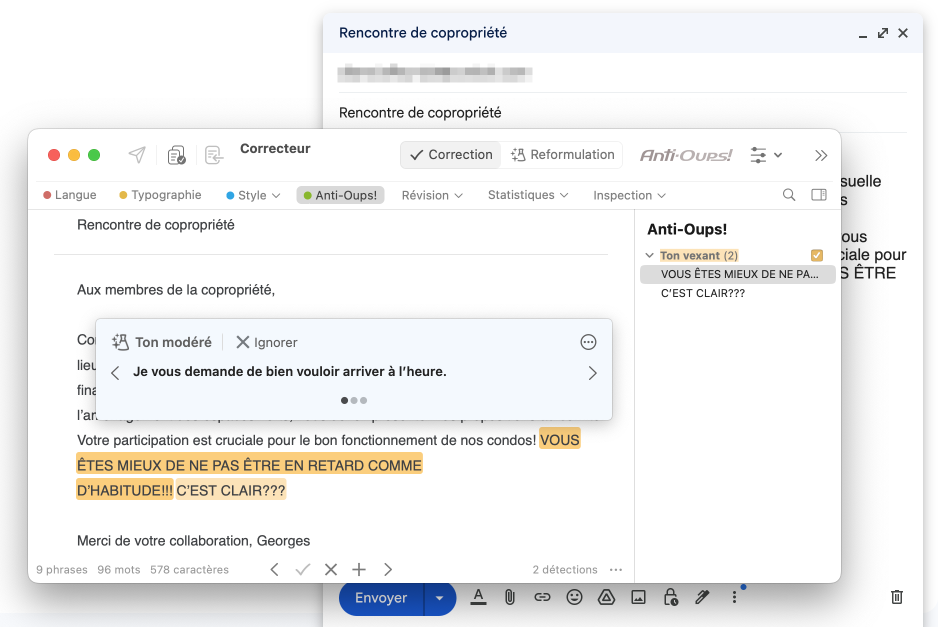Expand the Statistiques dropdown
The image size is (938, 627).
528,195
